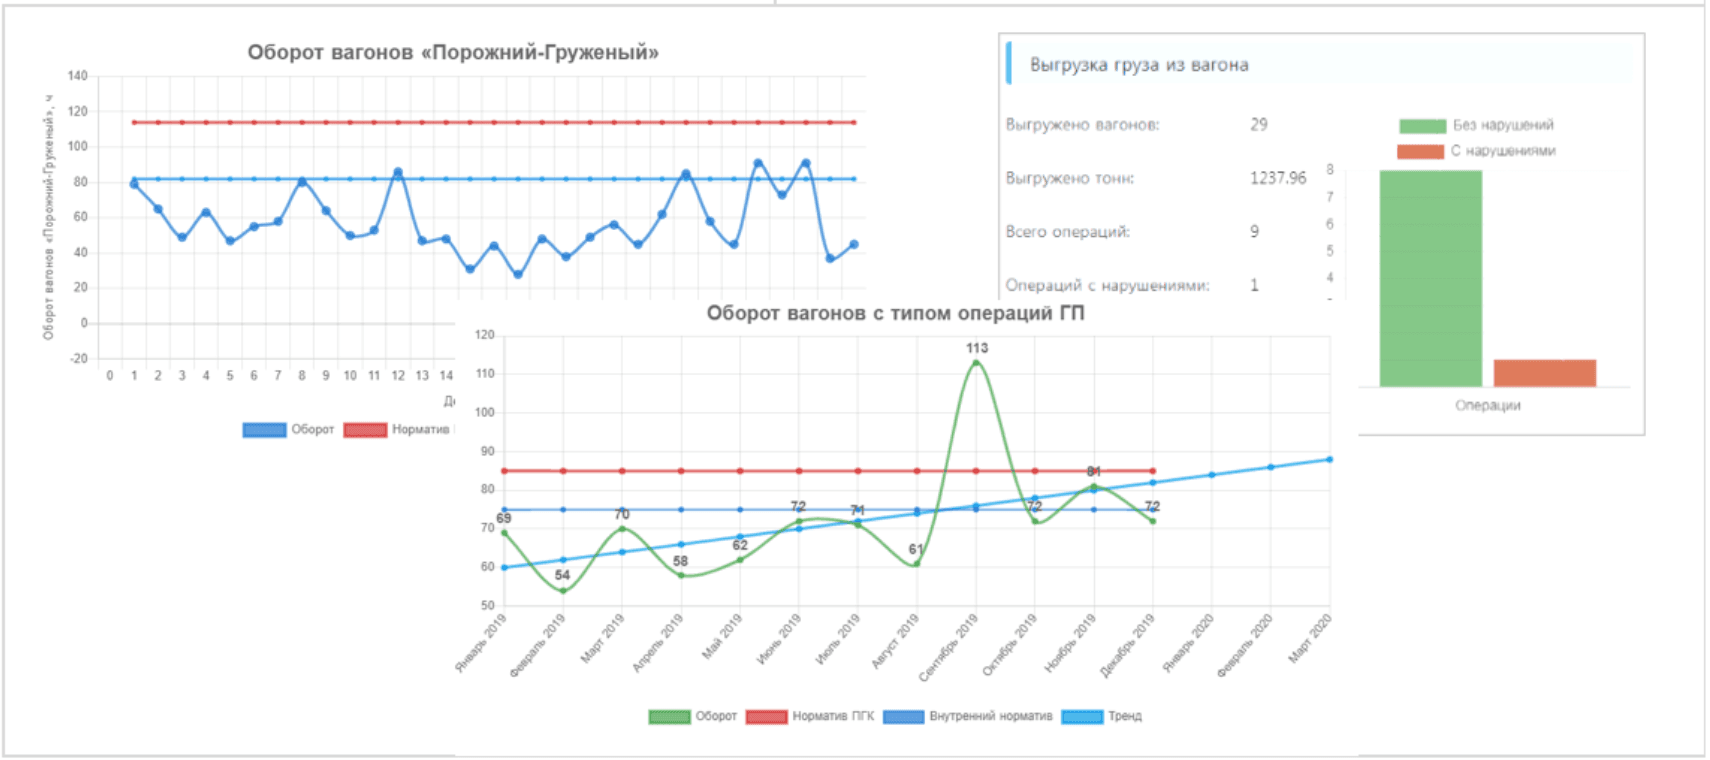Viewport: 1710px width, 760px height.
Task: Click the 140 y-axis tick in the Порожний-Груженый chart
Action: coord(78,76)
